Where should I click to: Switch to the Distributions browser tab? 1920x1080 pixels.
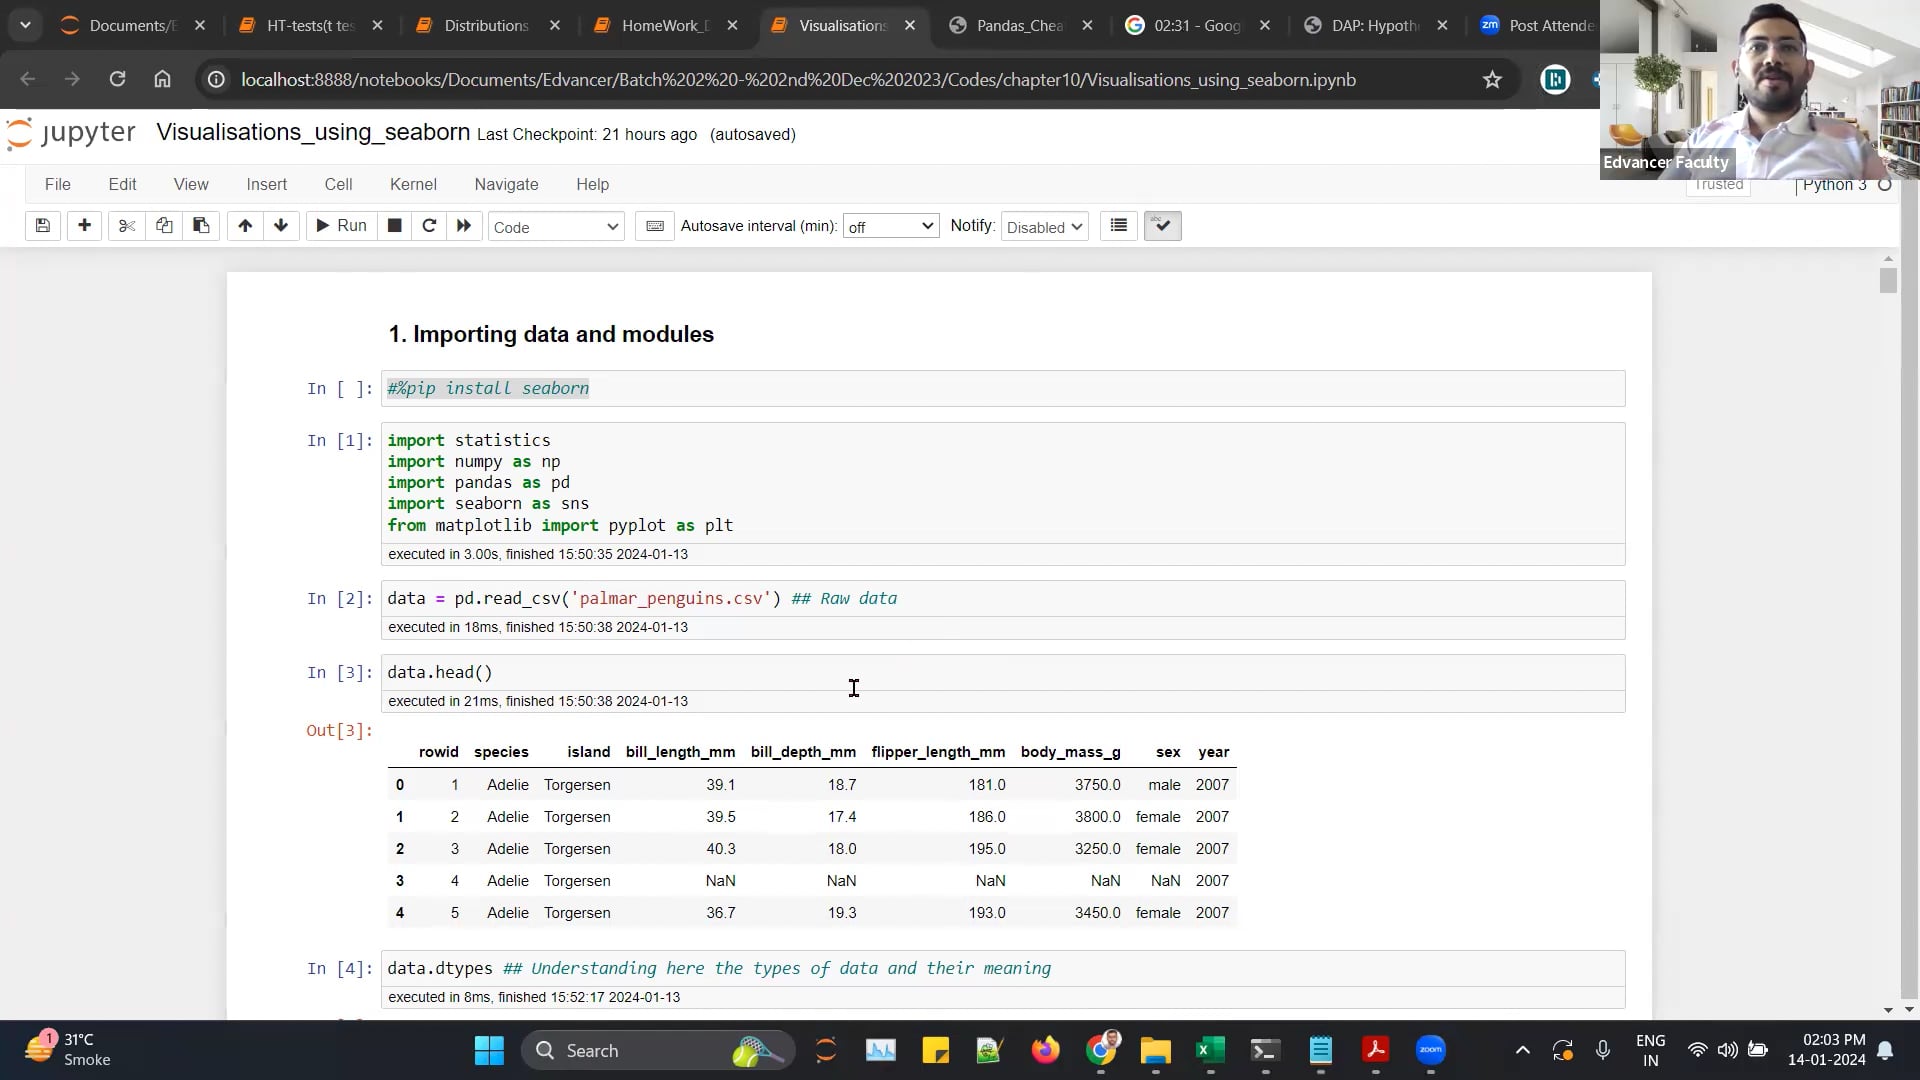[x=486, y=25]
